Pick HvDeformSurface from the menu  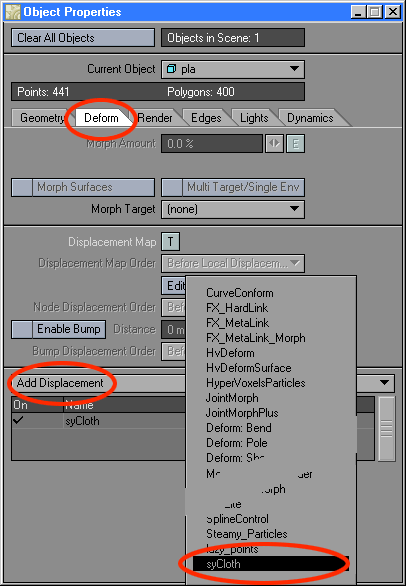(249, 368)
